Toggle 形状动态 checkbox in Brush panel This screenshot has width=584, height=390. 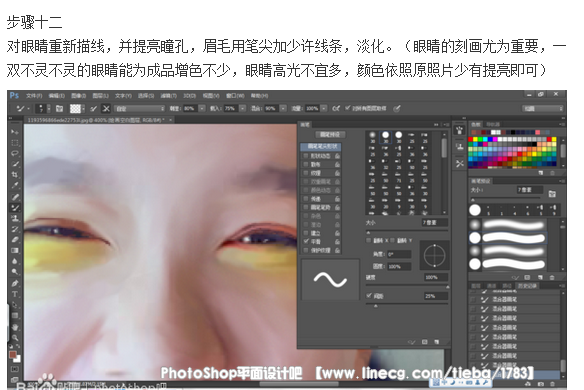pos(306,156)
